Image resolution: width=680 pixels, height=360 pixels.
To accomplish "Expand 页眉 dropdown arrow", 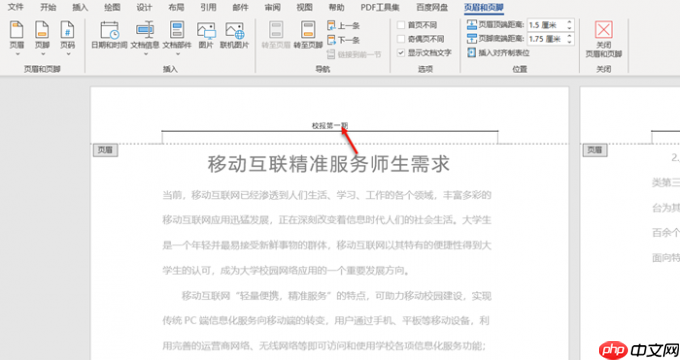I will click(17, 54).
